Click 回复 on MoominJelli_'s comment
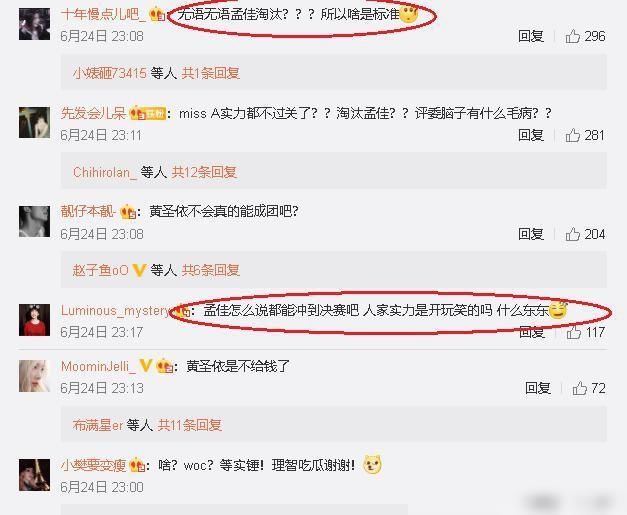 (x=538, y=388)
